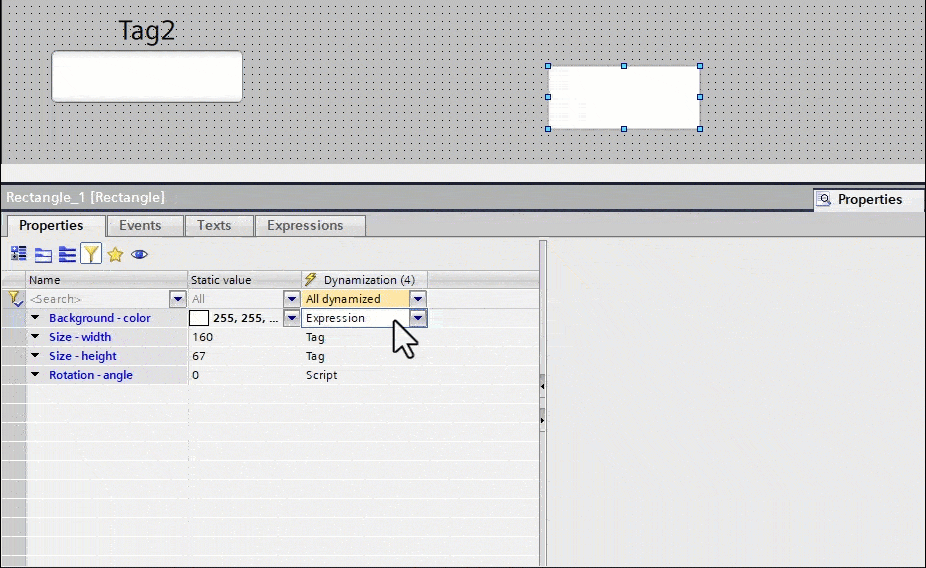Select the 'Size - height' property name
The width and height of the screenshot is (926, 568).
click(x=83, y=356)
